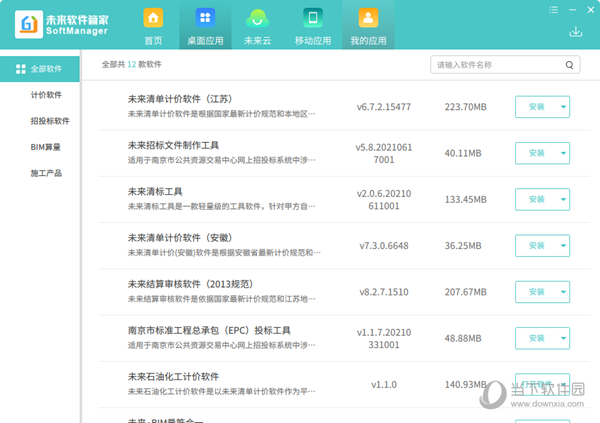Viewport: 600px width, 423px height.
Task: Open the 首页 home icon
Action: 153,26
